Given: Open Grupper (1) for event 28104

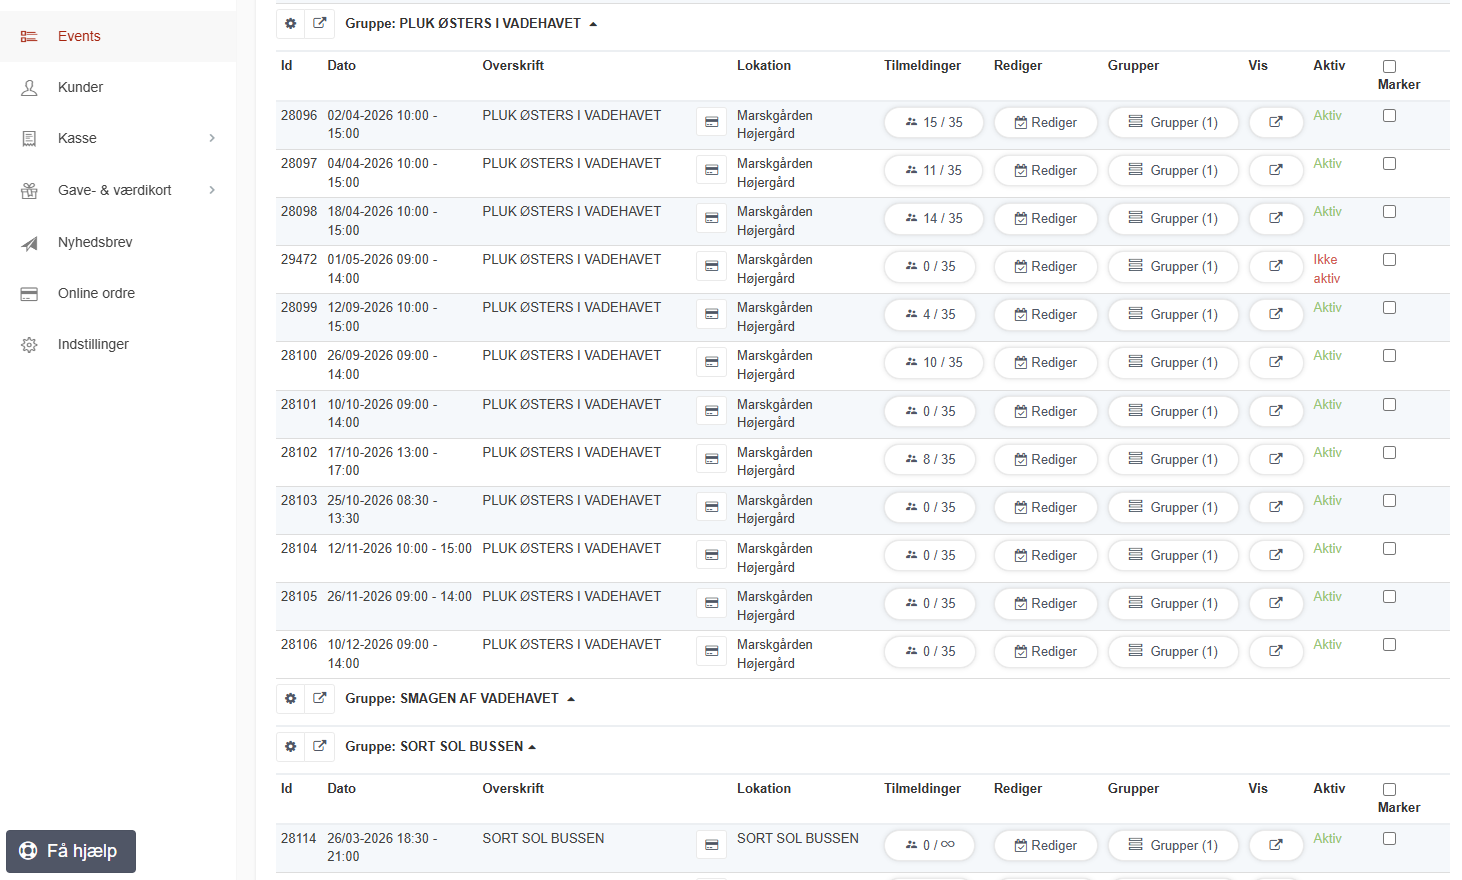Looking at the screenshot, I should (x=1173, y=555).
